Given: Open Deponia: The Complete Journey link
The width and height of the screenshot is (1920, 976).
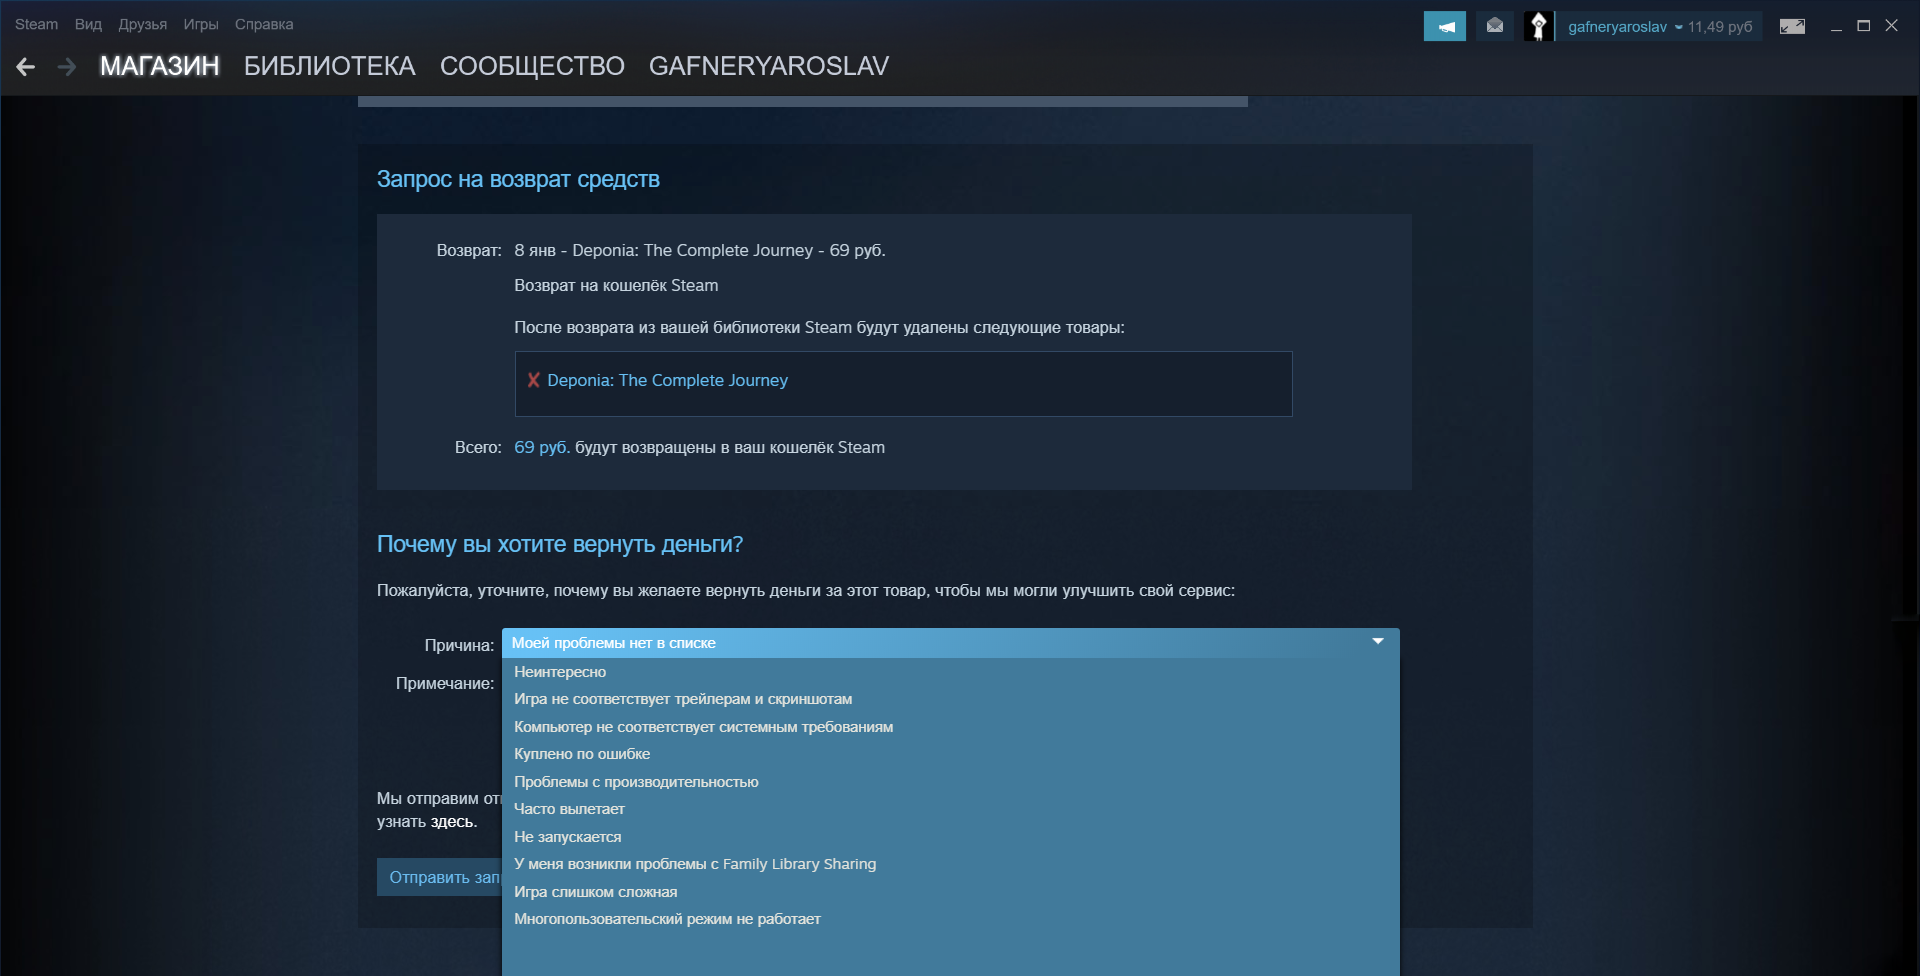Looking at the screenshot, I should tap(667, 380).
